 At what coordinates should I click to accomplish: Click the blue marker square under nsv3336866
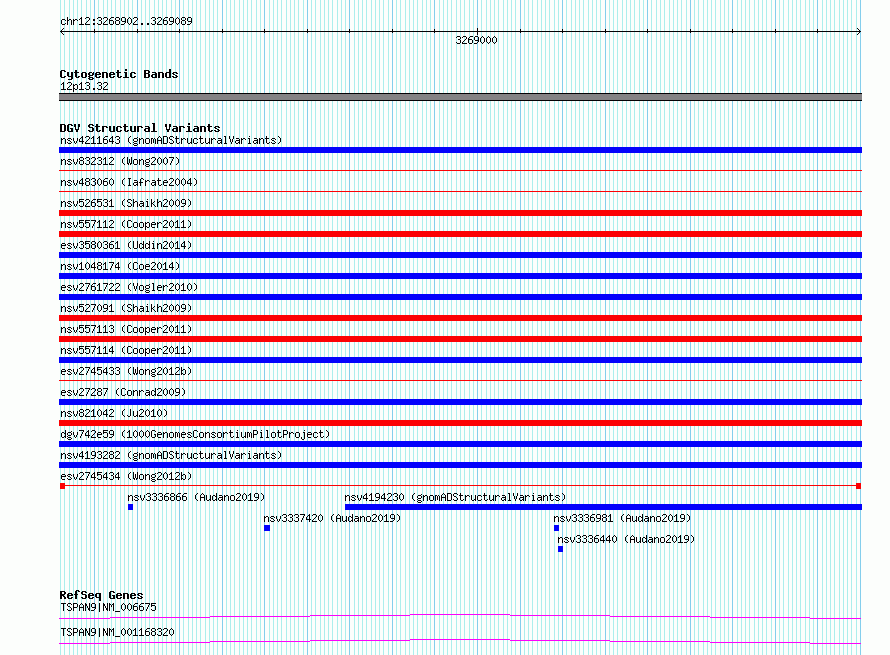pos(131,507)
